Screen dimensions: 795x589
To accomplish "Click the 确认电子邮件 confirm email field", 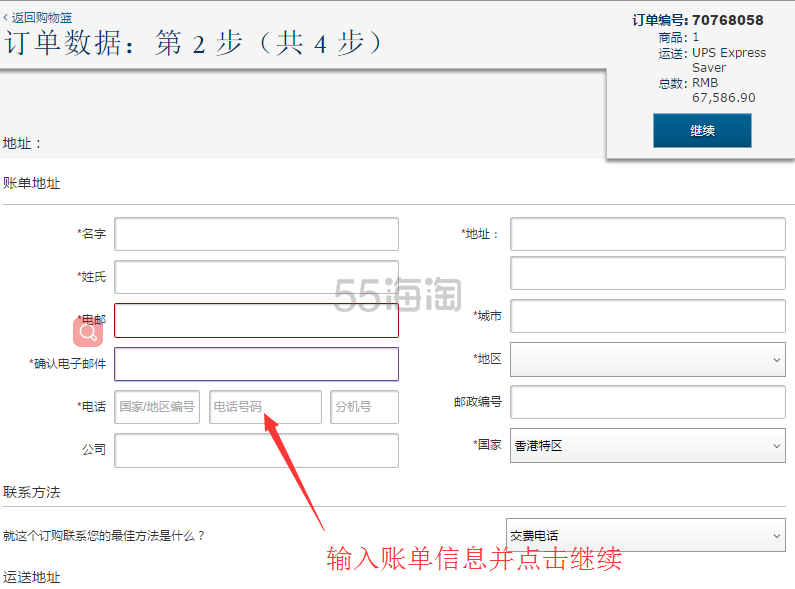I will [x=256, y=364].
